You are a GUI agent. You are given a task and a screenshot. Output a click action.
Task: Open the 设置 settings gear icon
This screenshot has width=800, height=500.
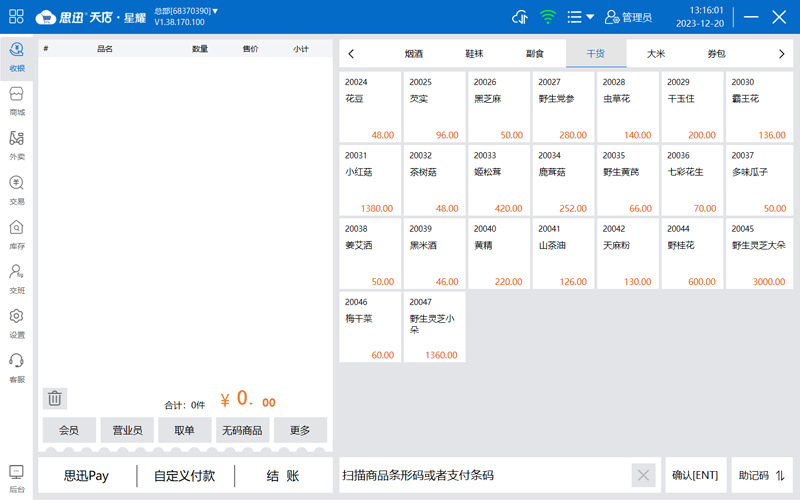[x=16, y=323]
